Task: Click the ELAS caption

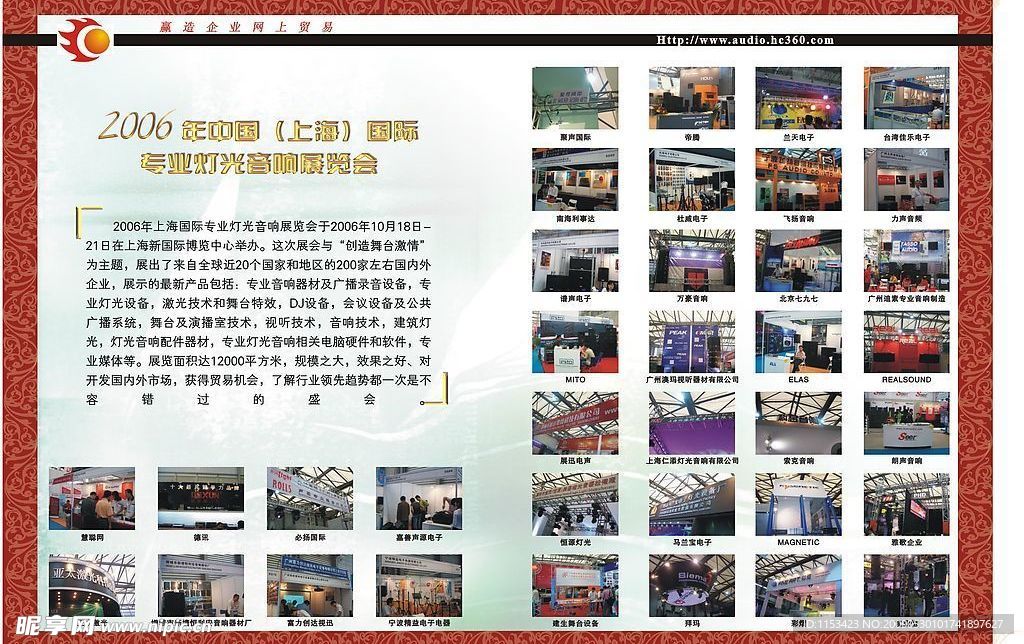Action: point(798,379)
